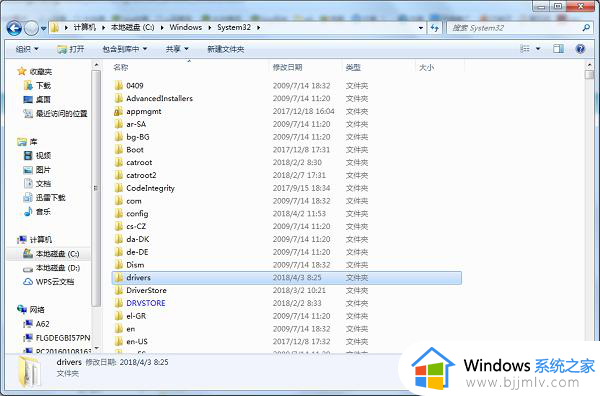
Task: Sort by the 大小 column header
Action: (426, 67)
